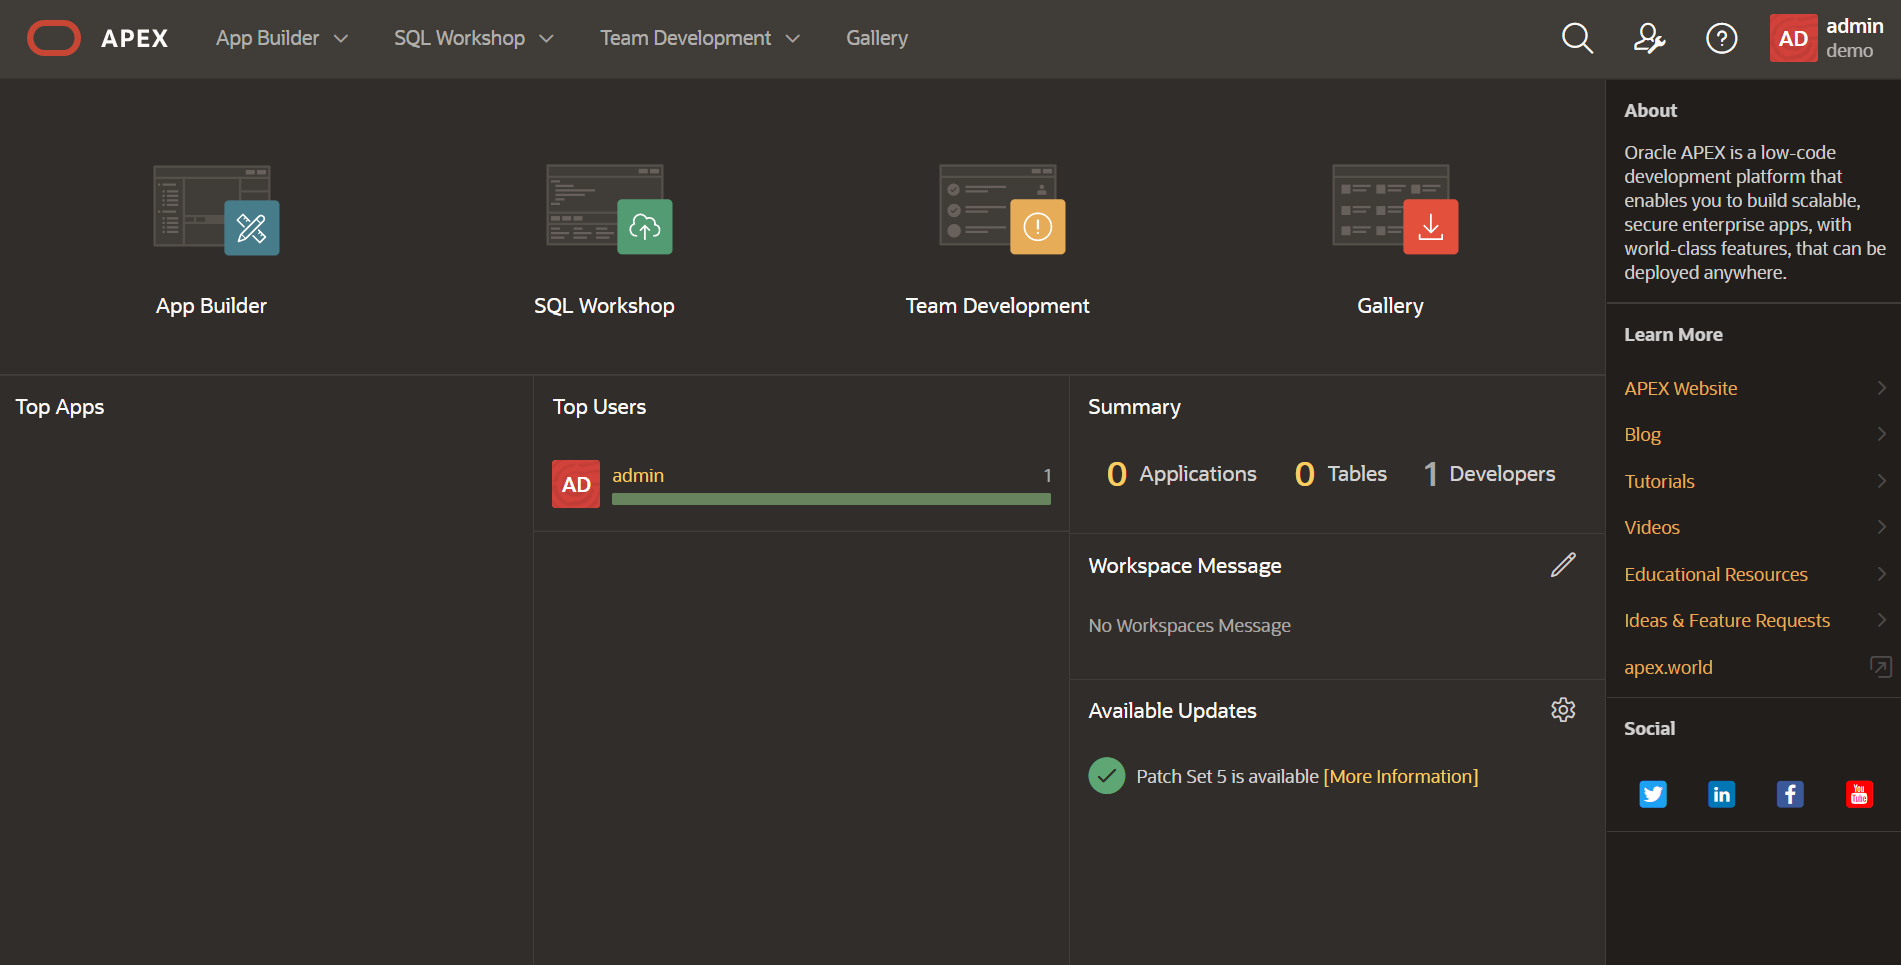This screenshot has height=965, width=1901.
Task: Click the 1 Developers summary count
Action: (x=1489, y=474)
